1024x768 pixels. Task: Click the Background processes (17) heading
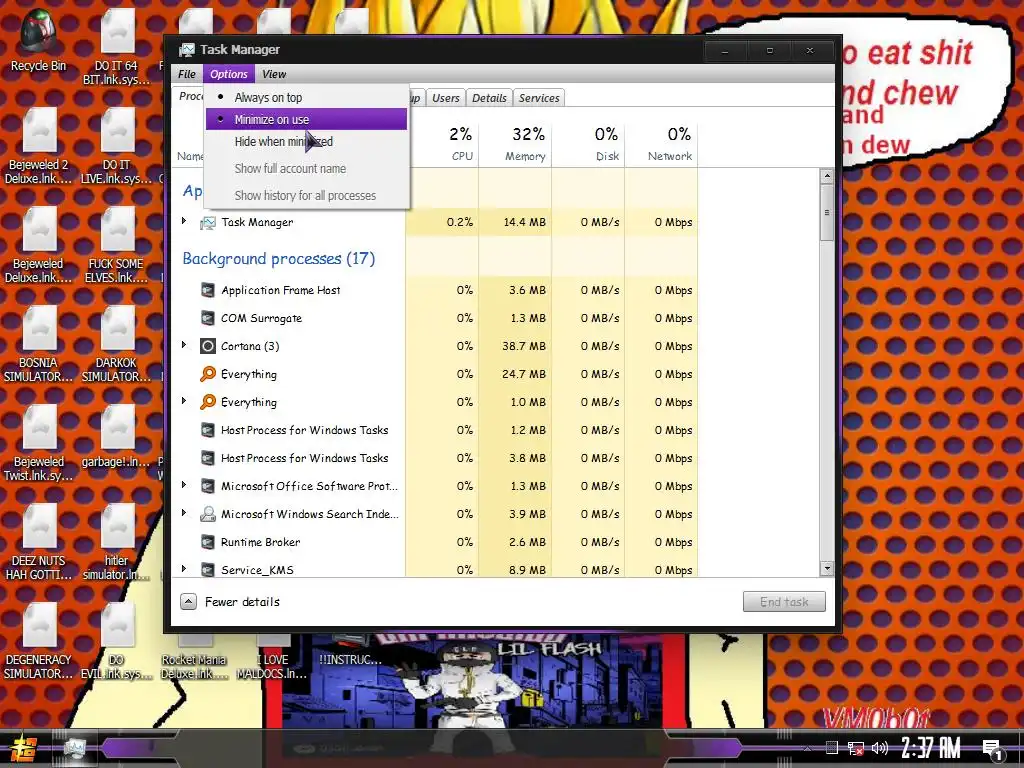[x=279, y=259]
